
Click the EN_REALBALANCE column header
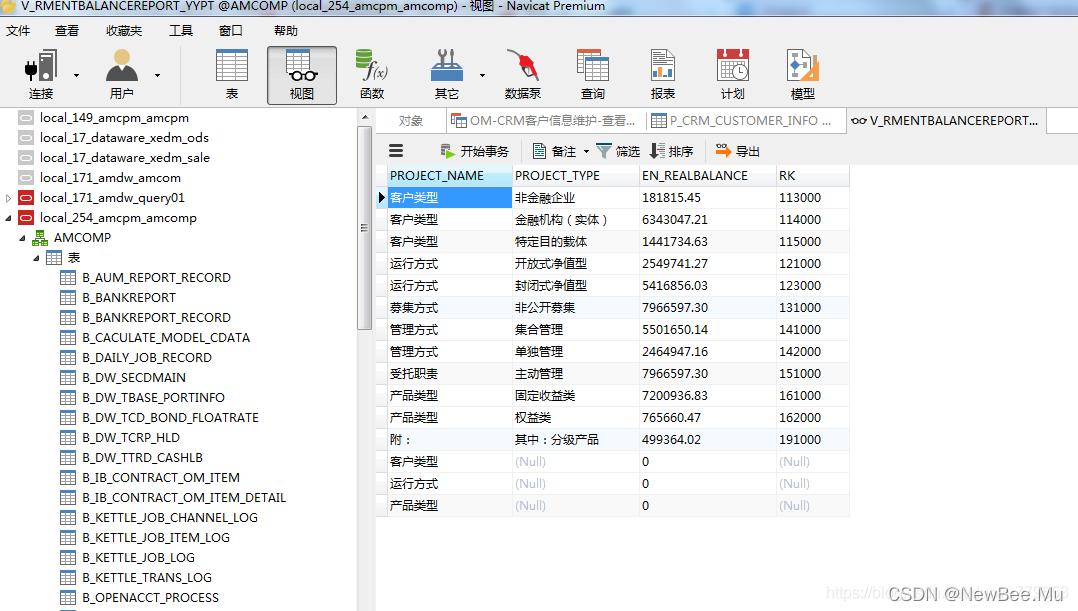click(707, 175)
